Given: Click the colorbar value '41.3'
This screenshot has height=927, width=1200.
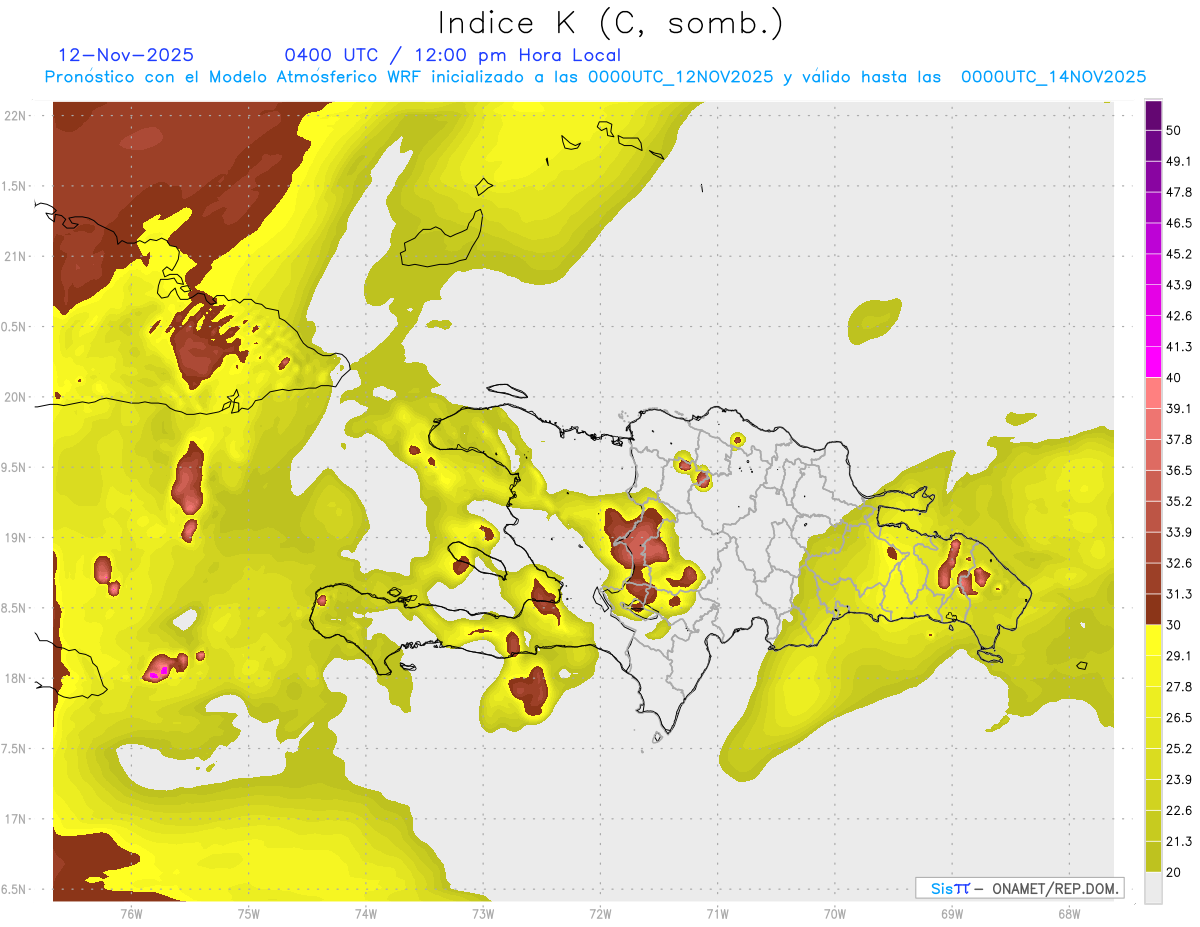Looking at the screenshot, I should coord(1179,347).
